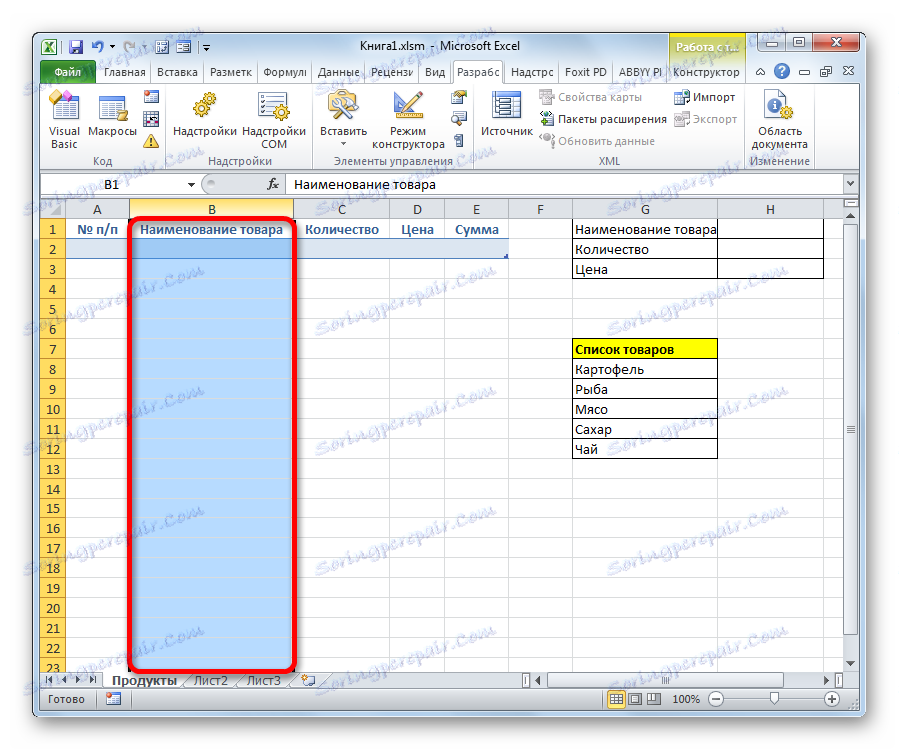Screen dimensions: 899x750
Task: Open control properties icon
Action: click(x=459, y=97)
